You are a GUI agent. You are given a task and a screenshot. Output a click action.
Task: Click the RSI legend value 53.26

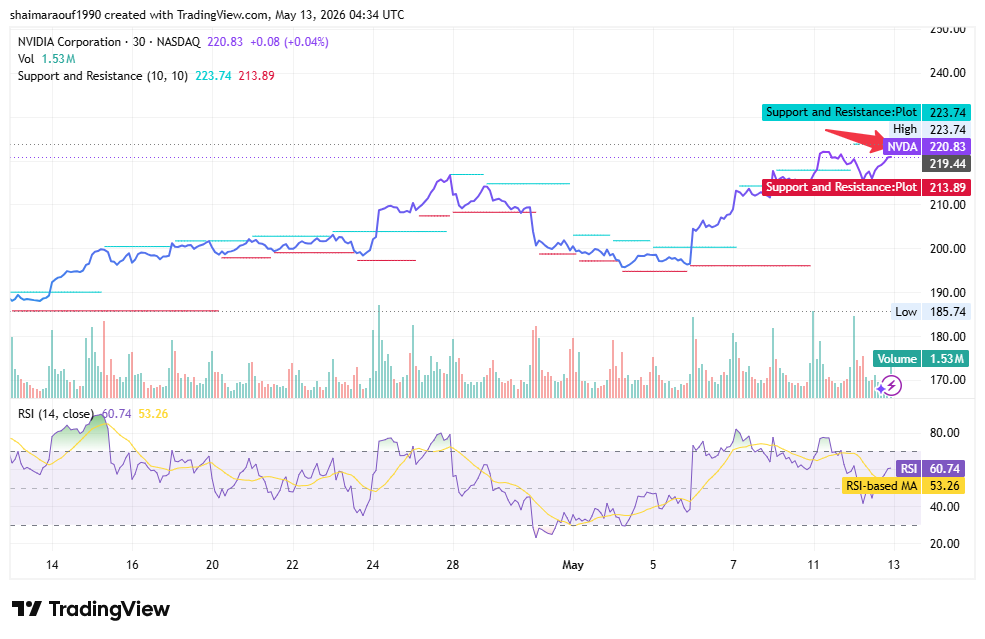pyautogui.click(x=153, y=414)
